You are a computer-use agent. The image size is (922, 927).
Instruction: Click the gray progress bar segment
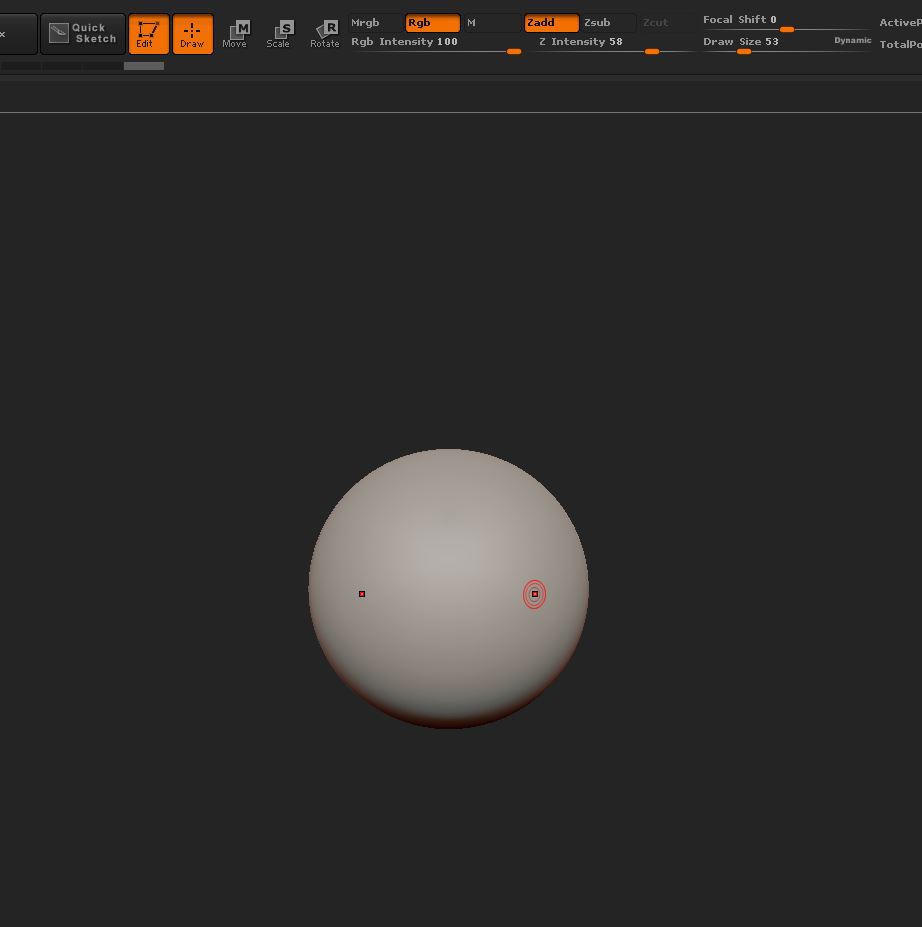point(144,66)
